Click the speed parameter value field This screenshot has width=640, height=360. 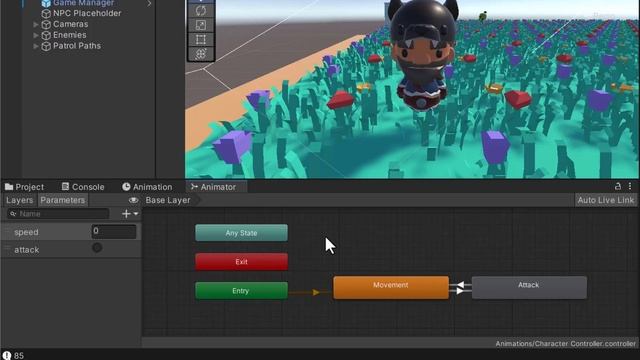pyautogui.click(x=114, y=231)
